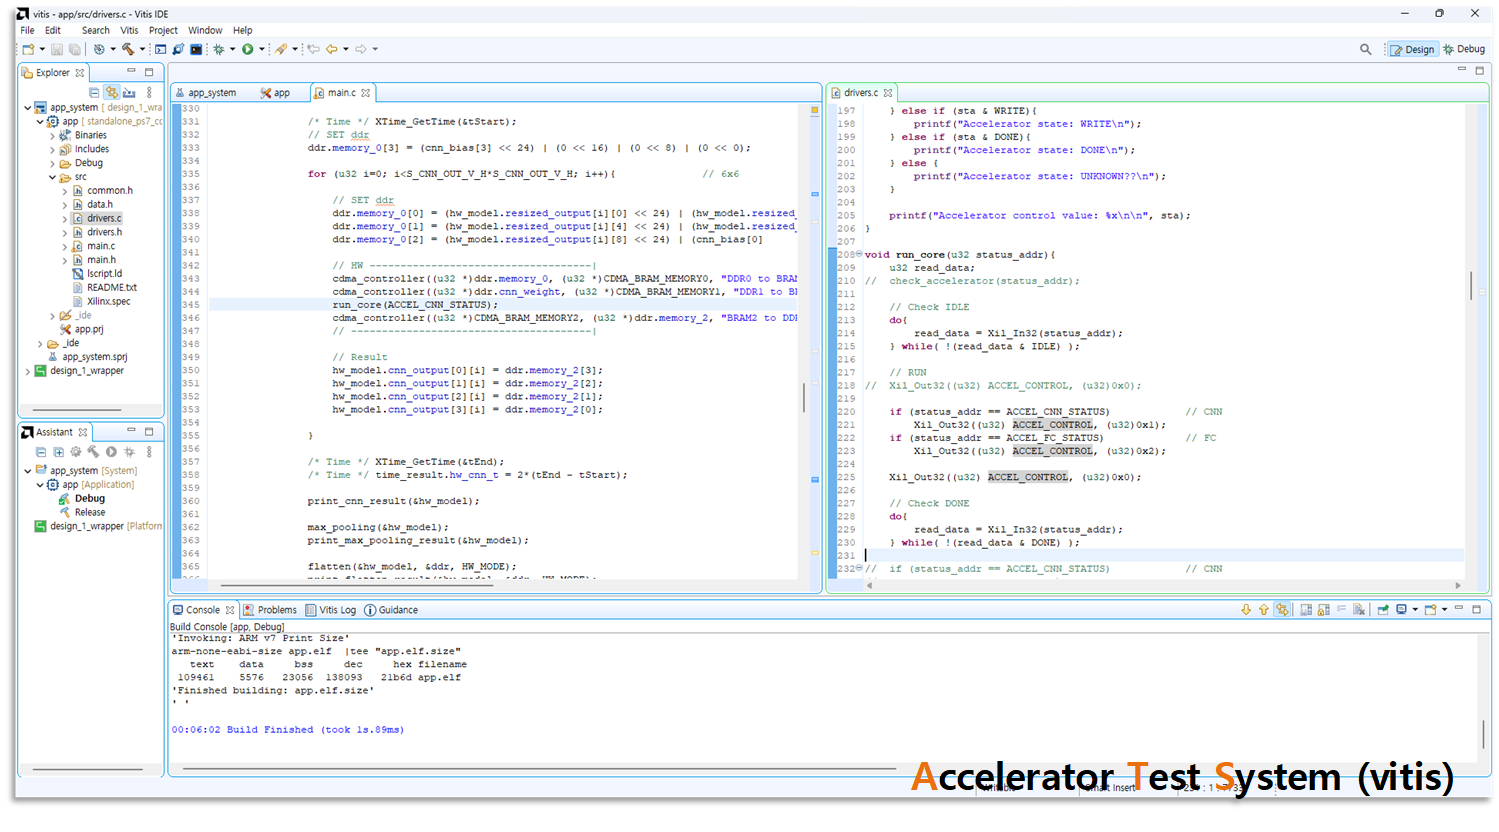Collapse the src folder in Explorer
Viewport: 1499px width, 832px height.
(52, 177)
